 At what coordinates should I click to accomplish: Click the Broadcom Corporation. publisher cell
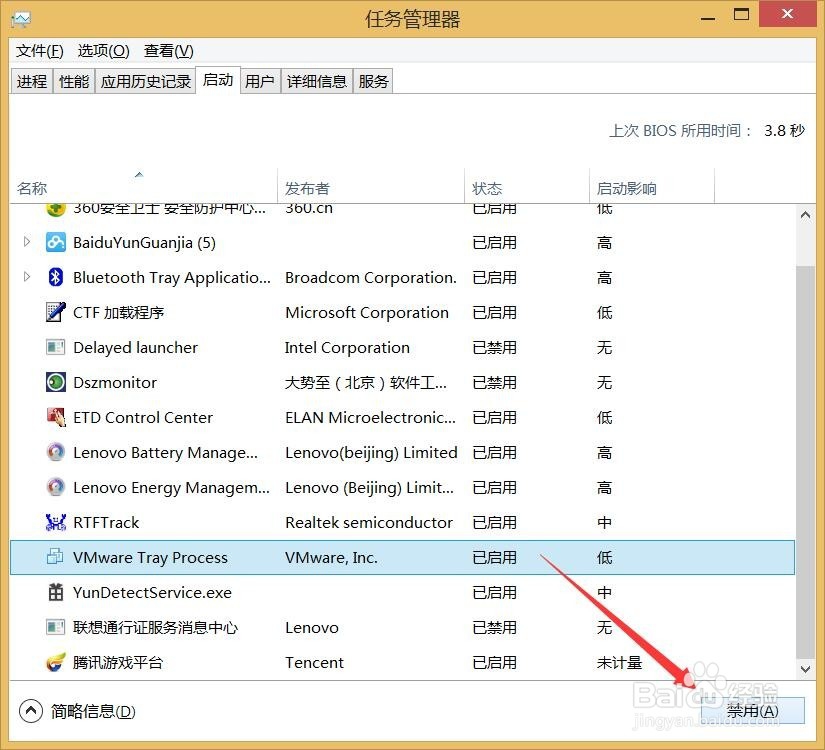[371, 277]
